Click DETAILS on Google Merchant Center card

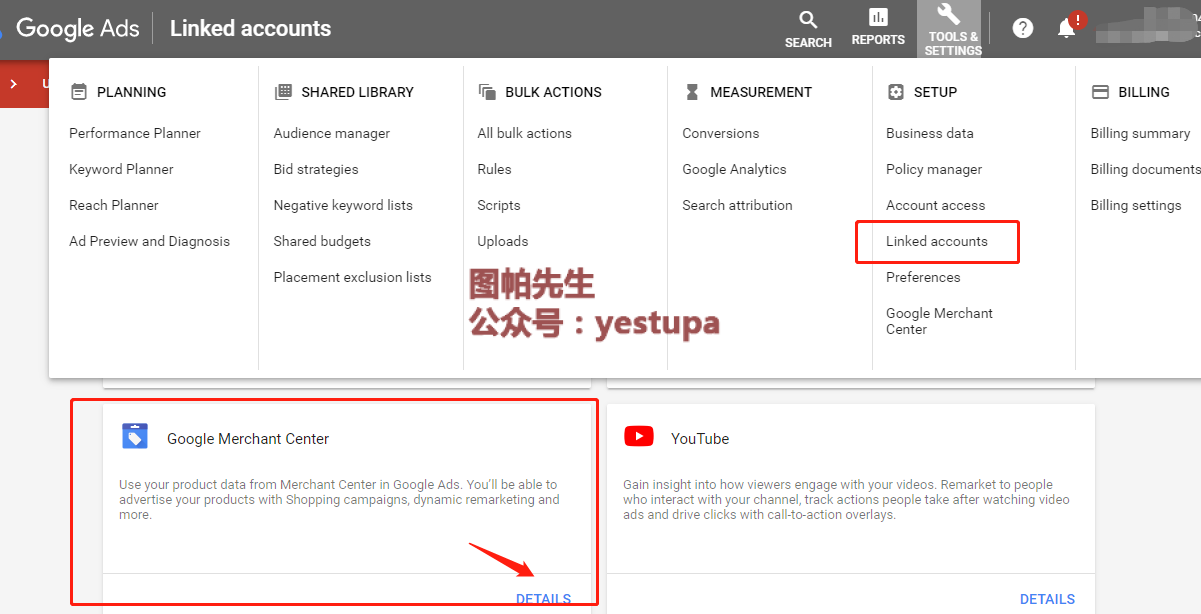(x=544, y=599)
